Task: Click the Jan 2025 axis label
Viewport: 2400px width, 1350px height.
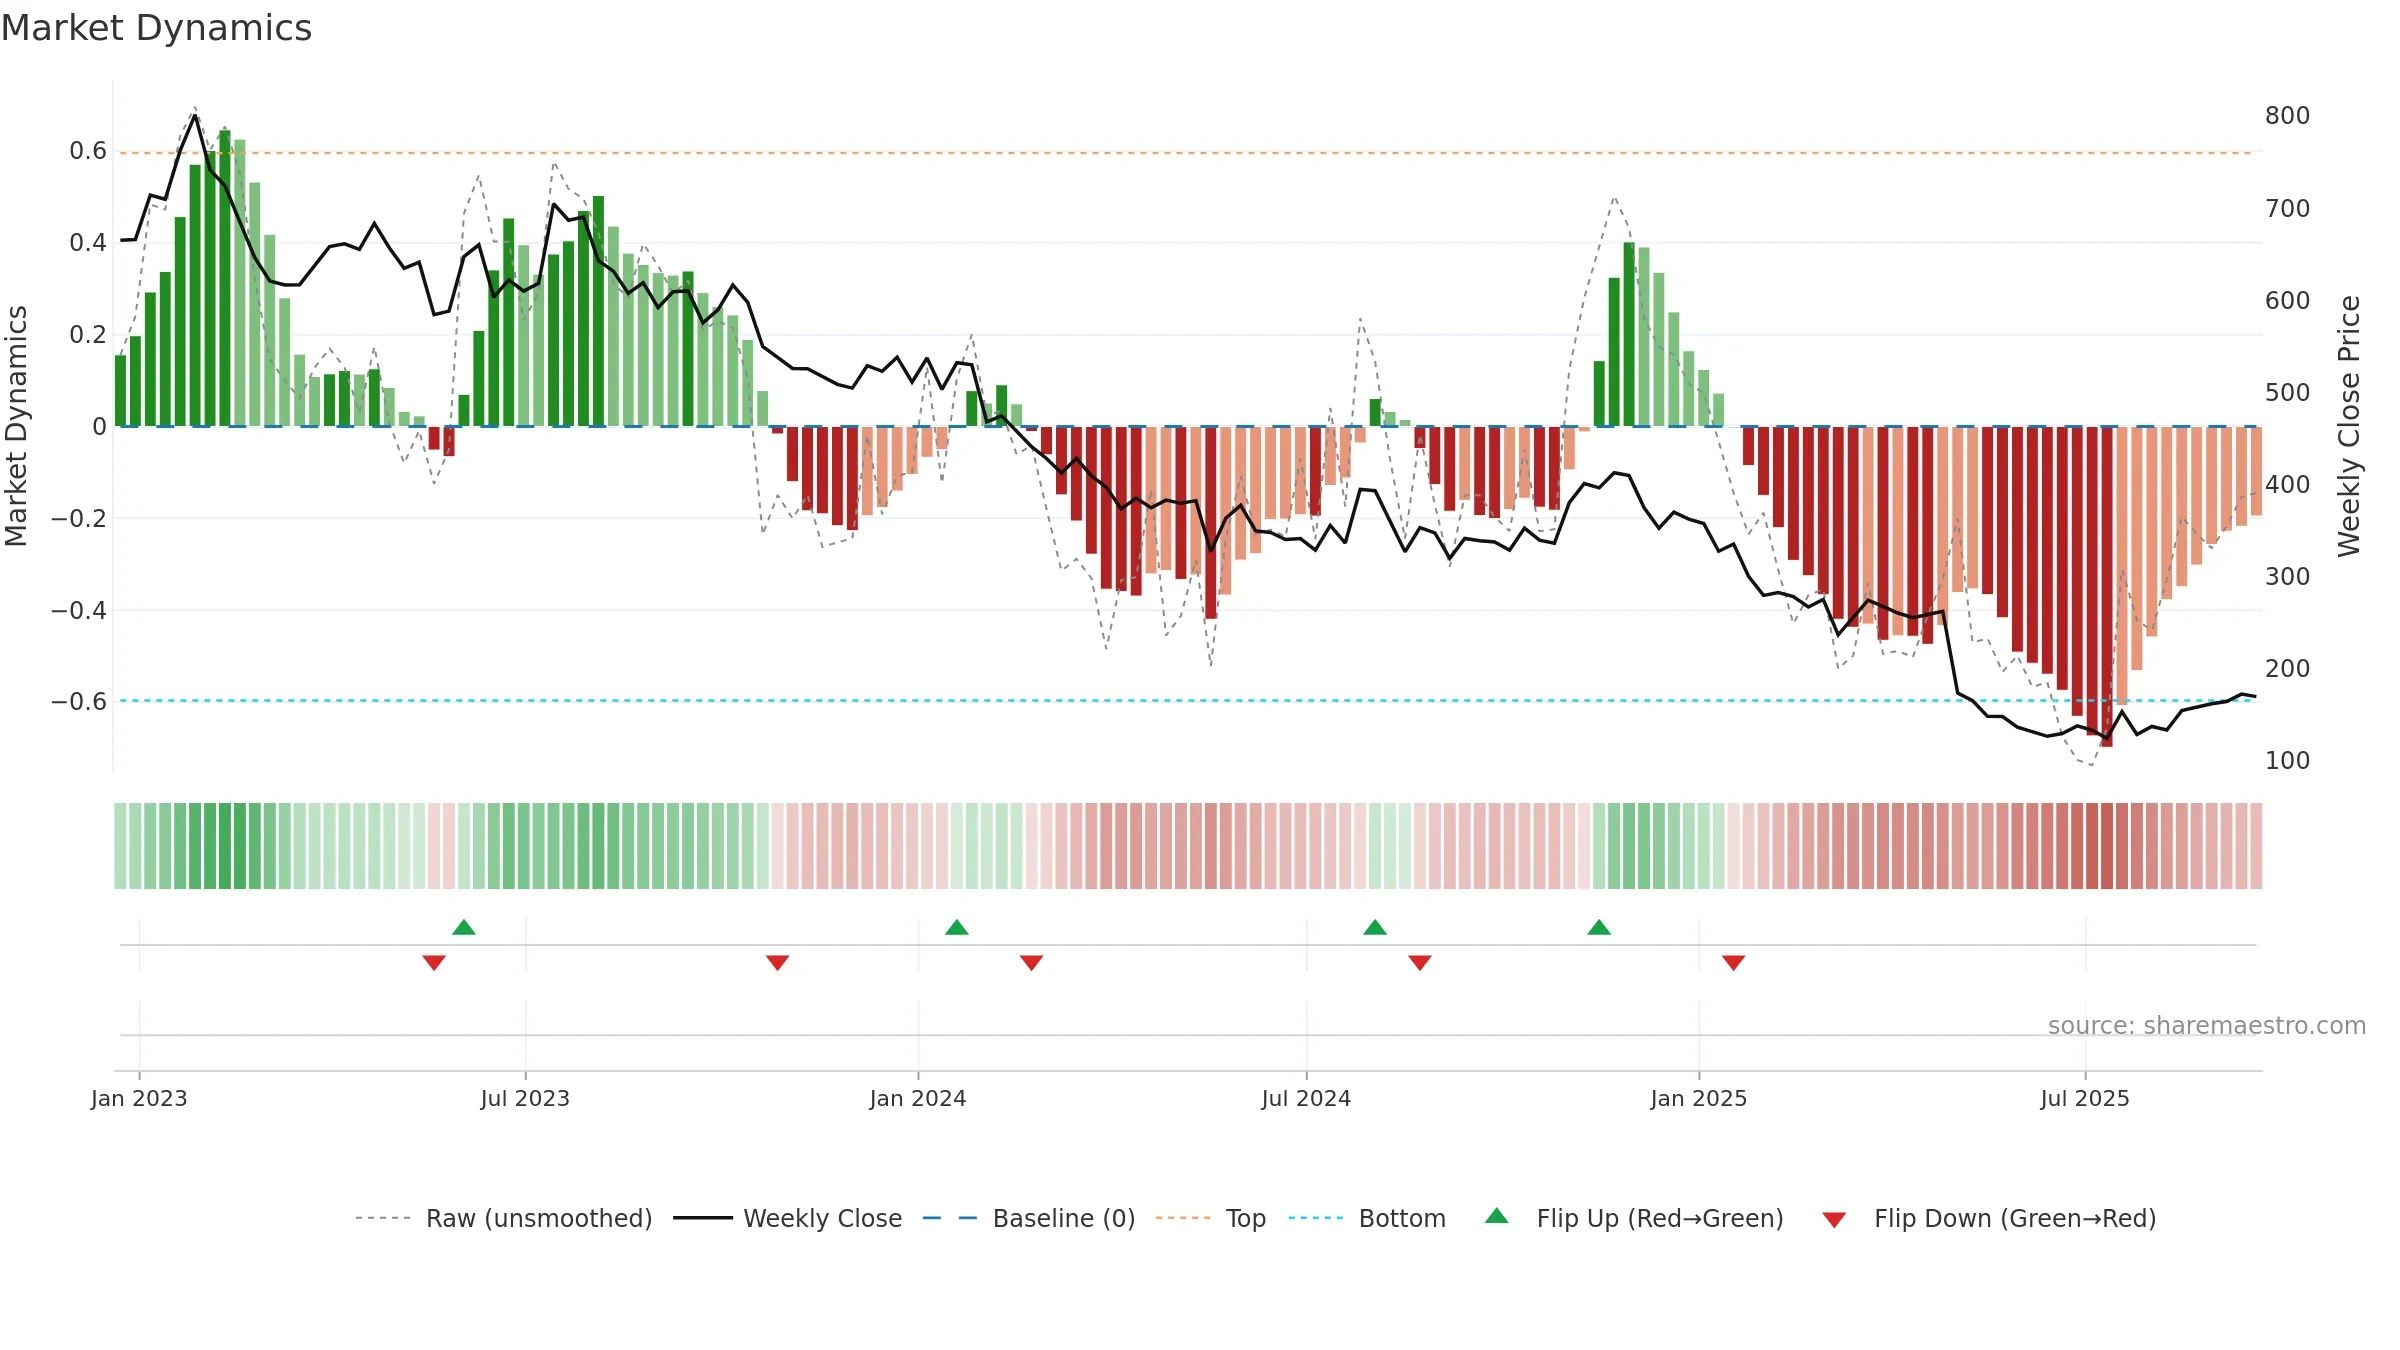Action: click(x=1699, y=1098)
